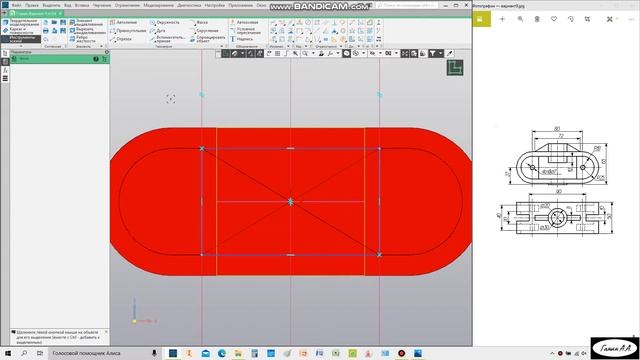This screenshot has height=360, width=640.
Task: Toggle fit-all dark button in view toolbar
Action: coord(405,53)
